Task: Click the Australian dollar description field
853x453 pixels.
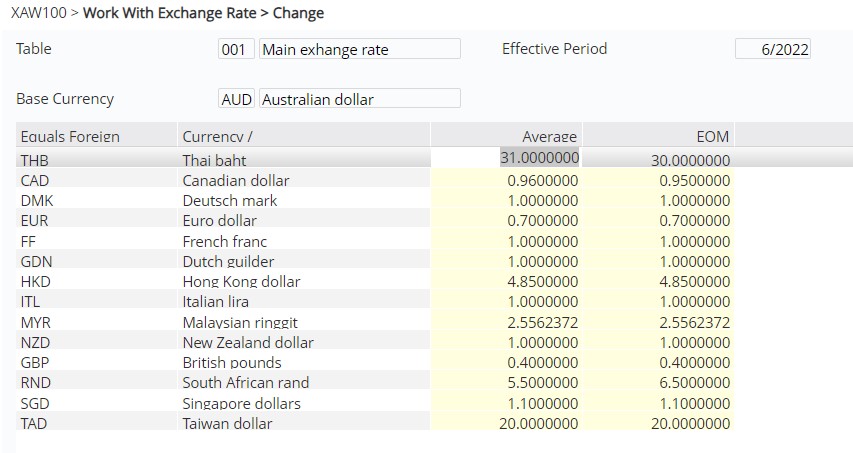Action: point(360,98)
